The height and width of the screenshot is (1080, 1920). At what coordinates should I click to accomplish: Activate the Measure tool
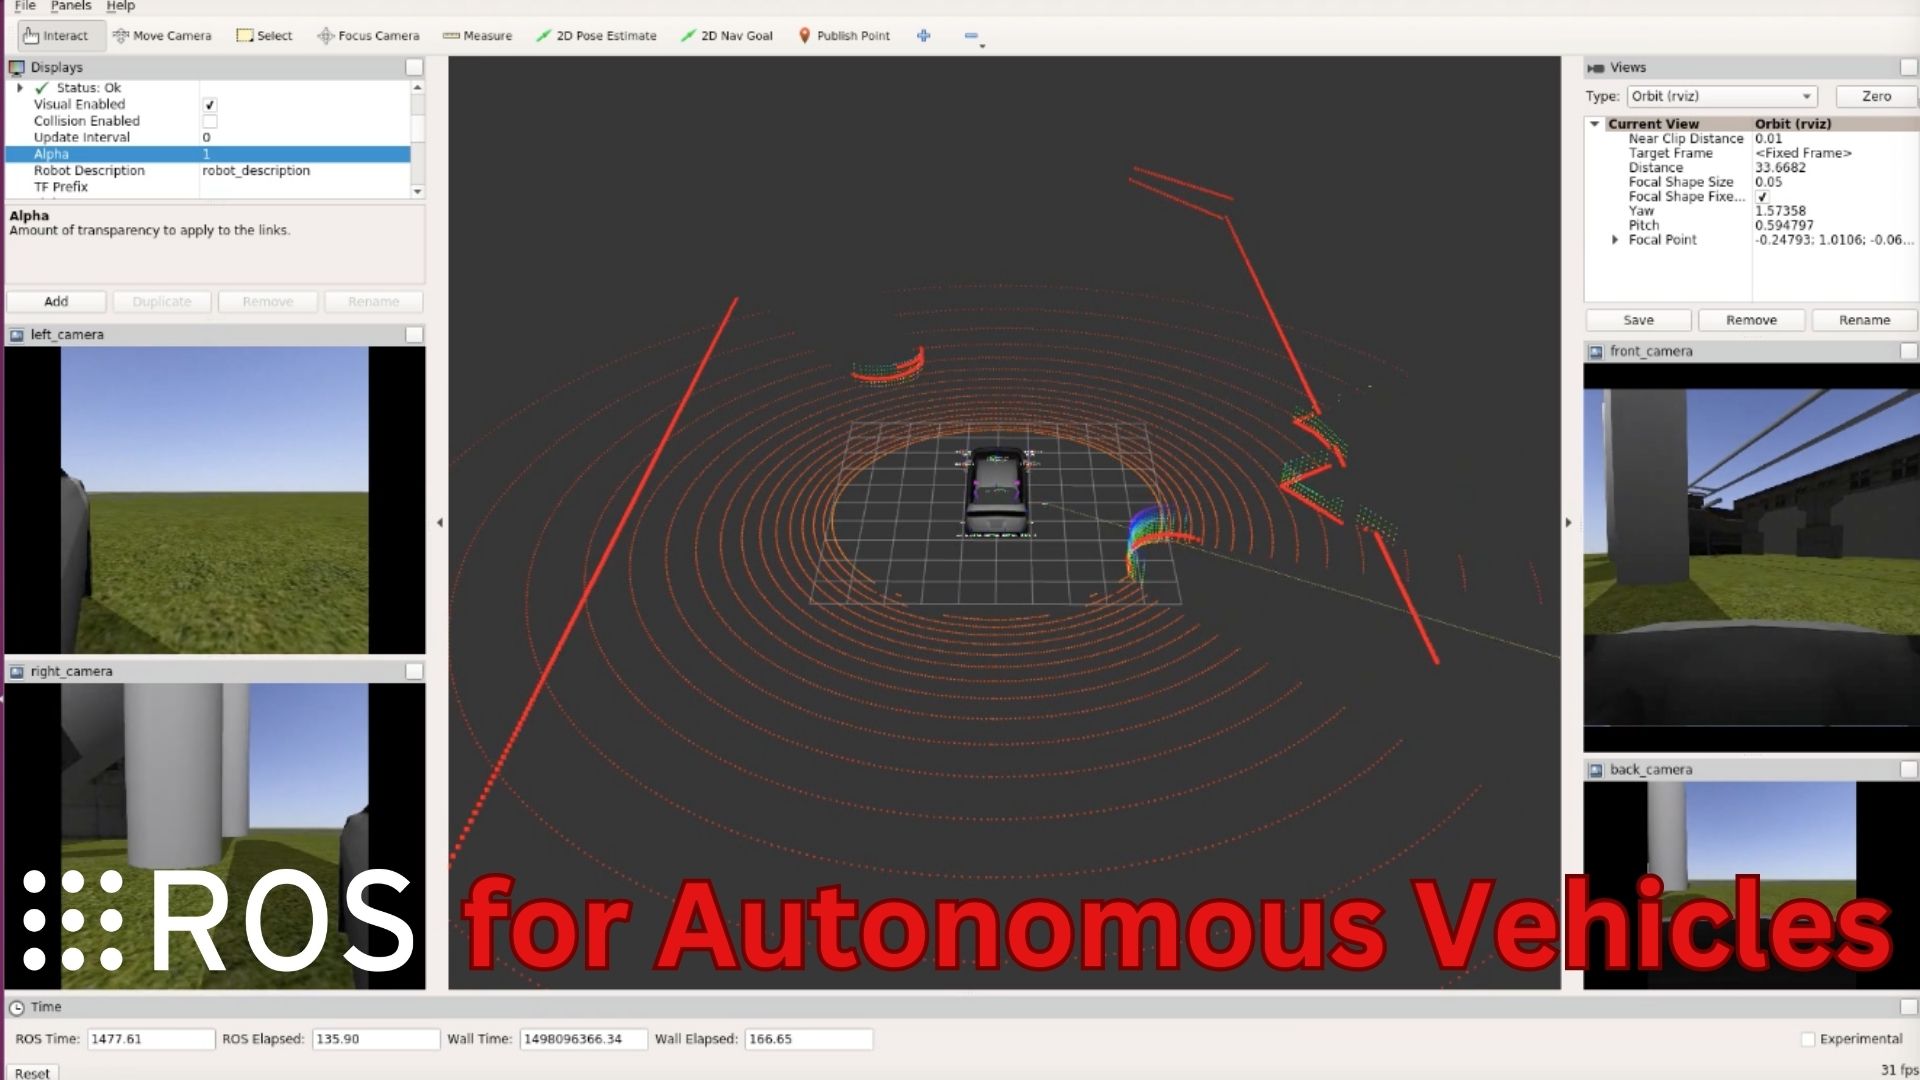pos(477,36)
